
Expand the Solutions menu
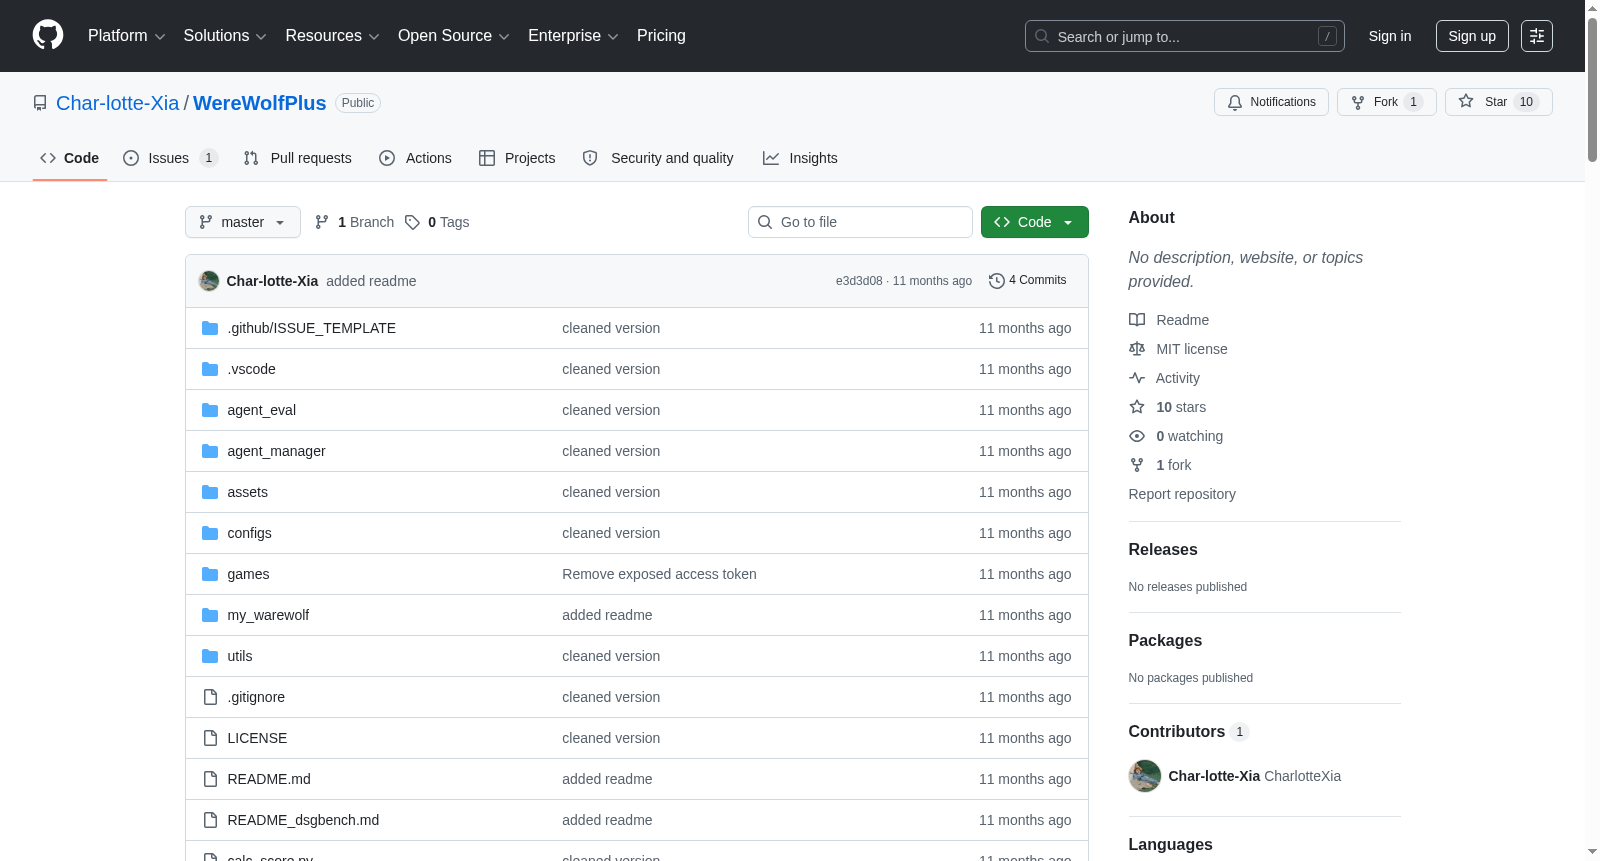[225, 36]
